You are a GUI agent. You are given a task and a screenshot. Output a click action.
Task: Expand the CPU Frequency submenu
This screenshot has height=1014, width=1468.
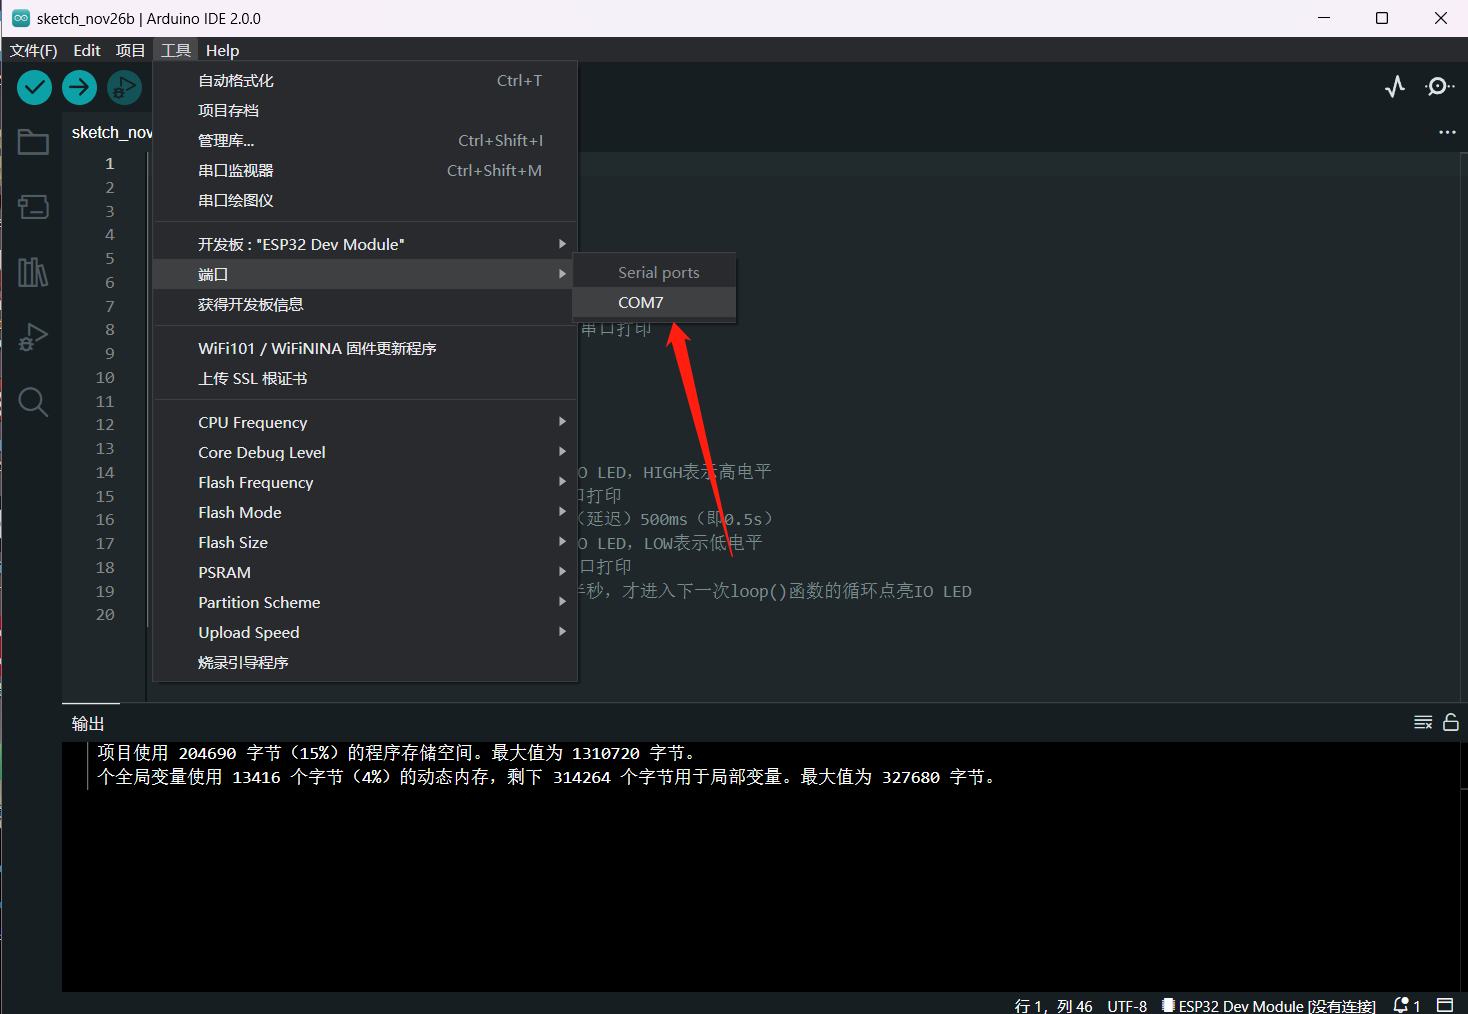click(x=365, y=422)
